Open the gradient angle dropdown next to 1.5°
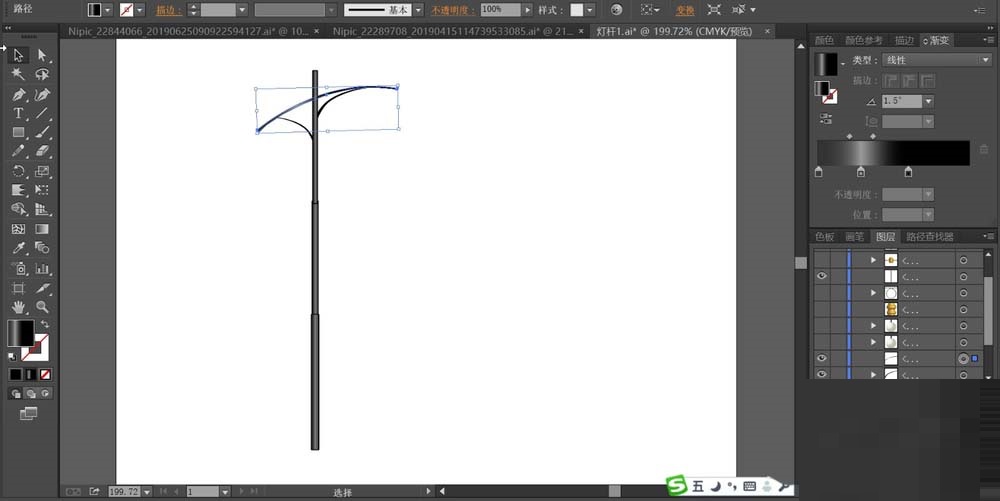The width and height of the screenshot is (1000, 501). click(929, 101)
